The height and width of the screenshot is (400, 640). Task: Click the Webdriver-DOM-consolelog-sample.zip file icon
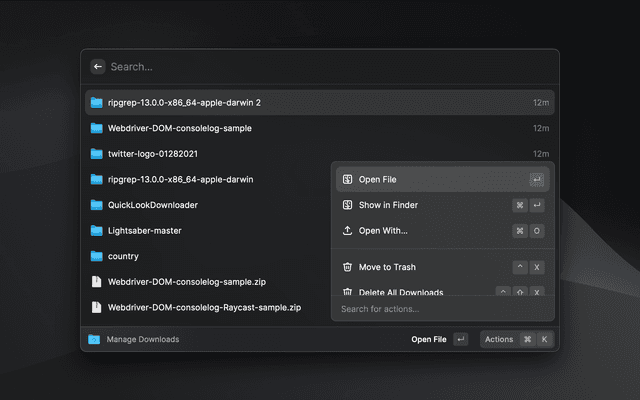click(x=97, y=282)
